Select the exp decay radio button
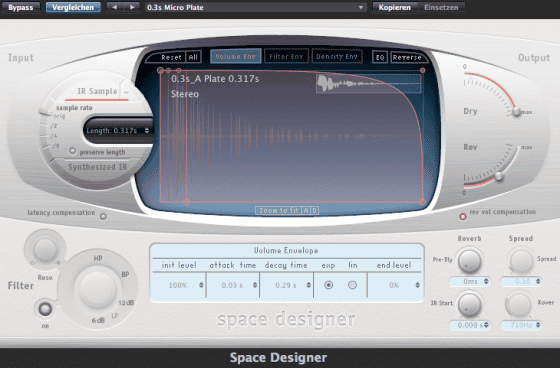 [328, 285]
